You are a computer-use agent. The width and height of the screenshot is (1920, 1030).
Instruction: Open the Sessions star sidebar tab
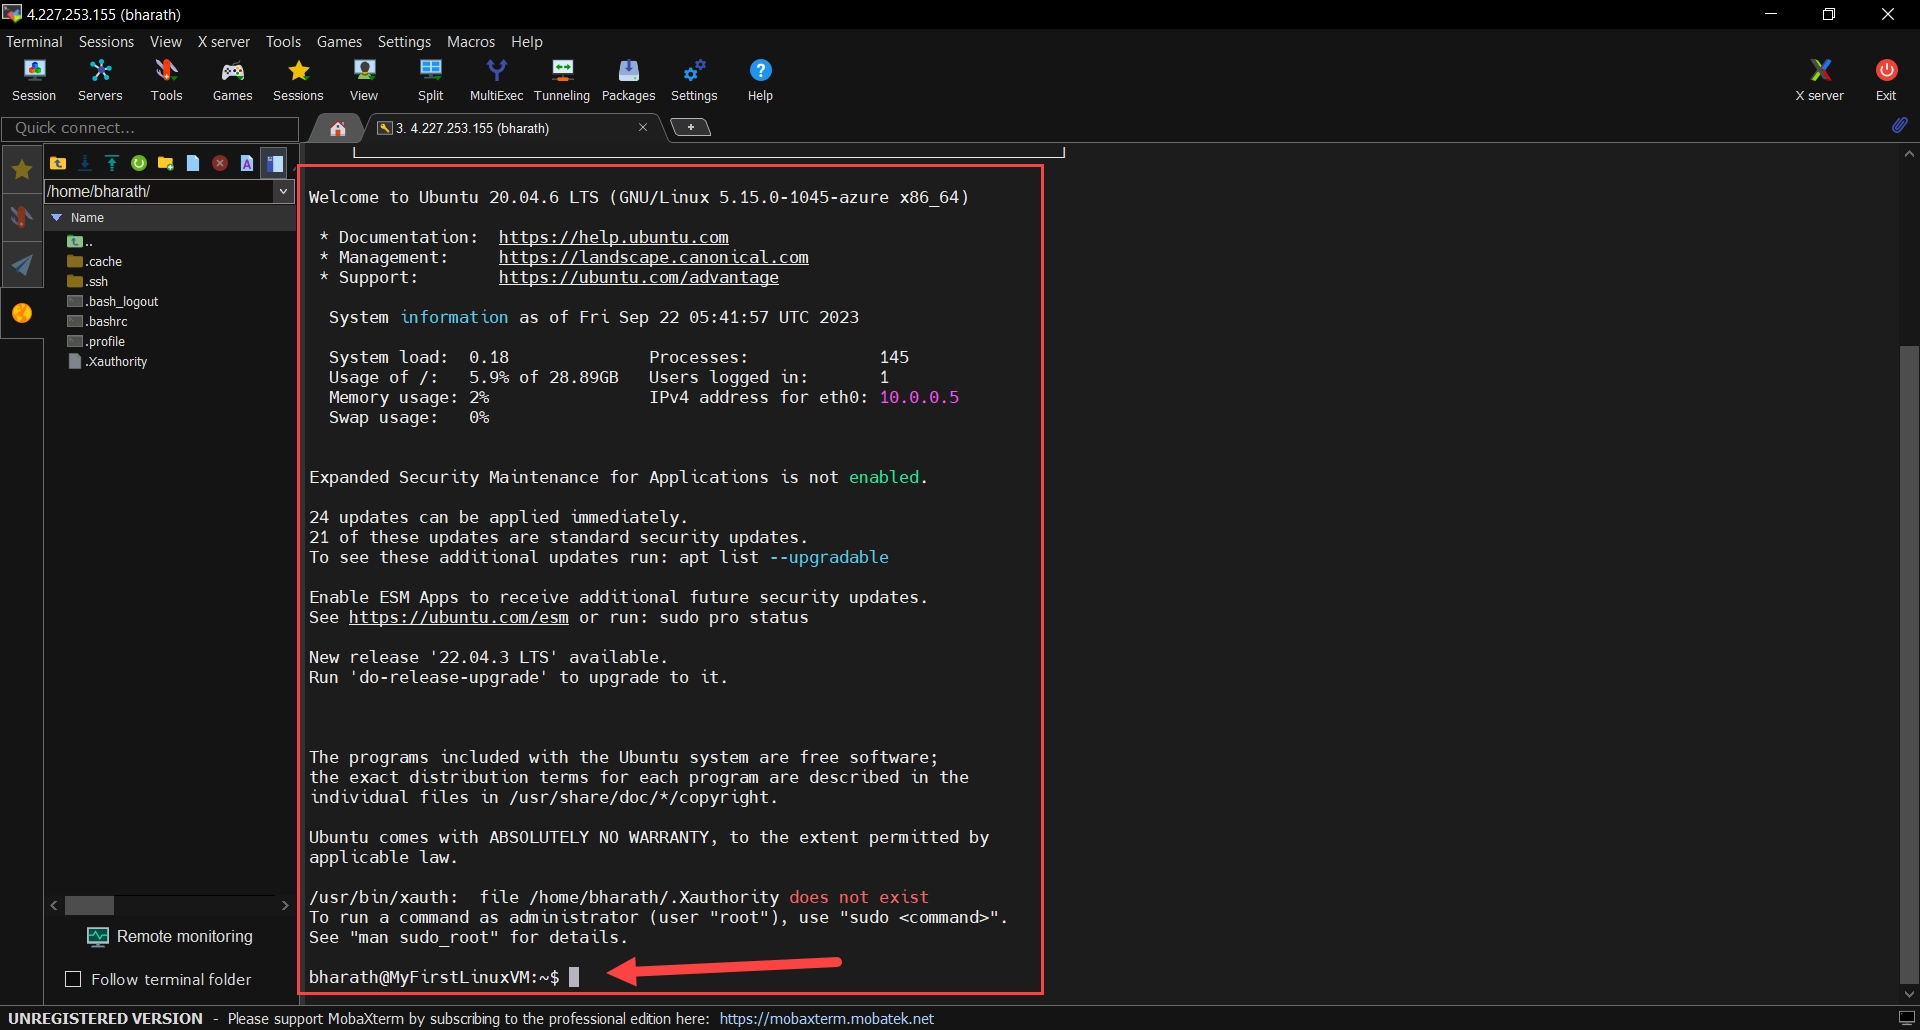point(22,170)
